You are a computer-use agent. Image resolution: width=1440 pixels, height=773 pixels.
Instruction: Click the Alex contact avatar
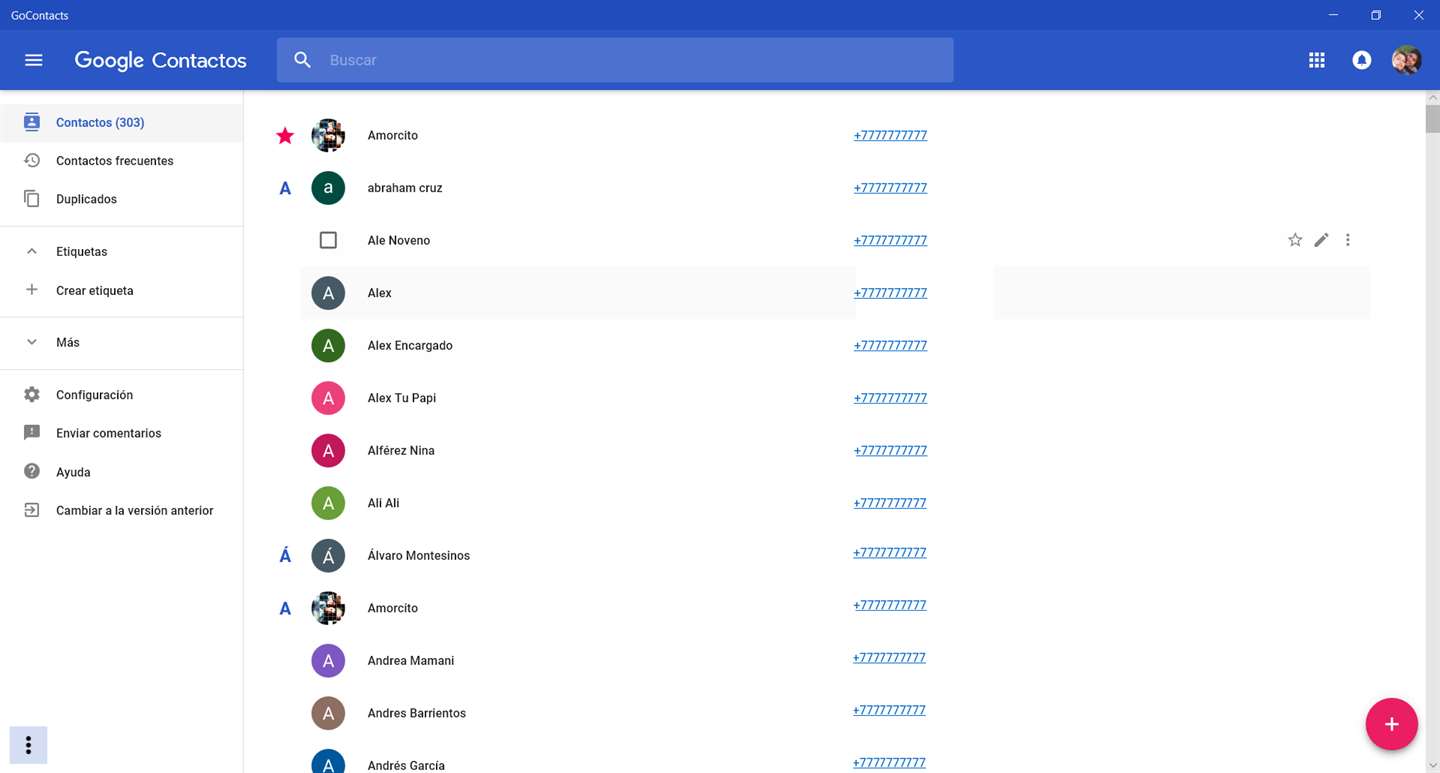point(328,293)
